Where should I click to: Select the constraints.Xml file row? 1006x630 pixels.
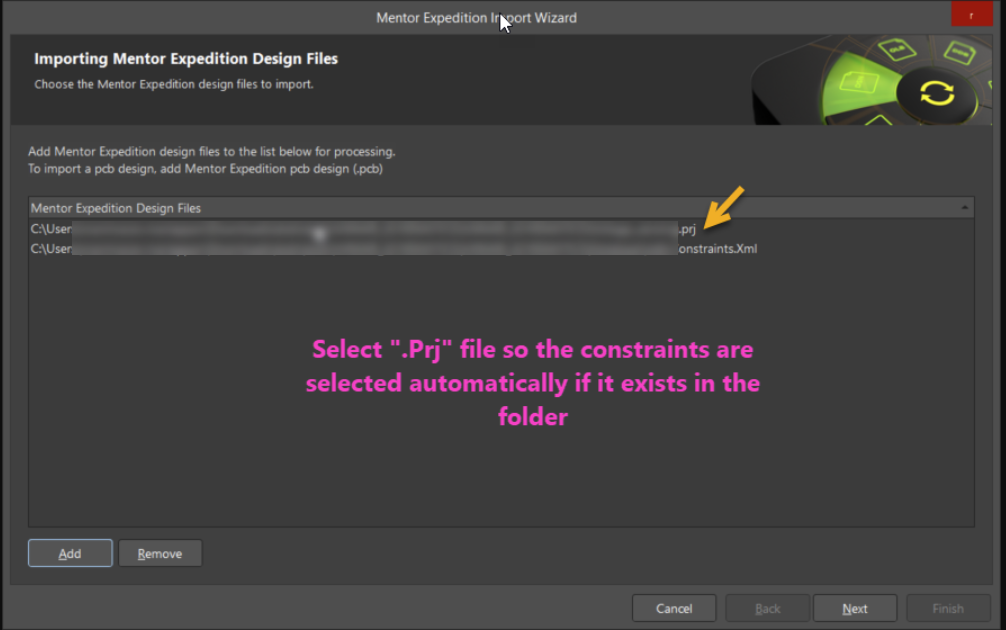501,249
